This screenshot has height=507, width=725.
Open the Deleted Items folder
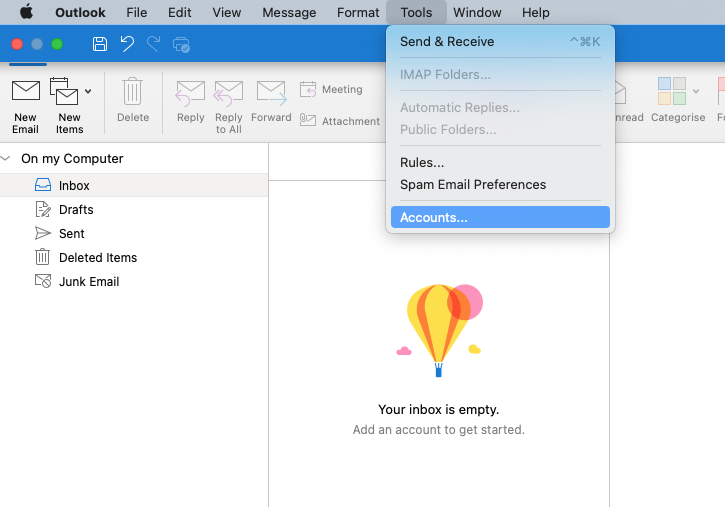134,257
